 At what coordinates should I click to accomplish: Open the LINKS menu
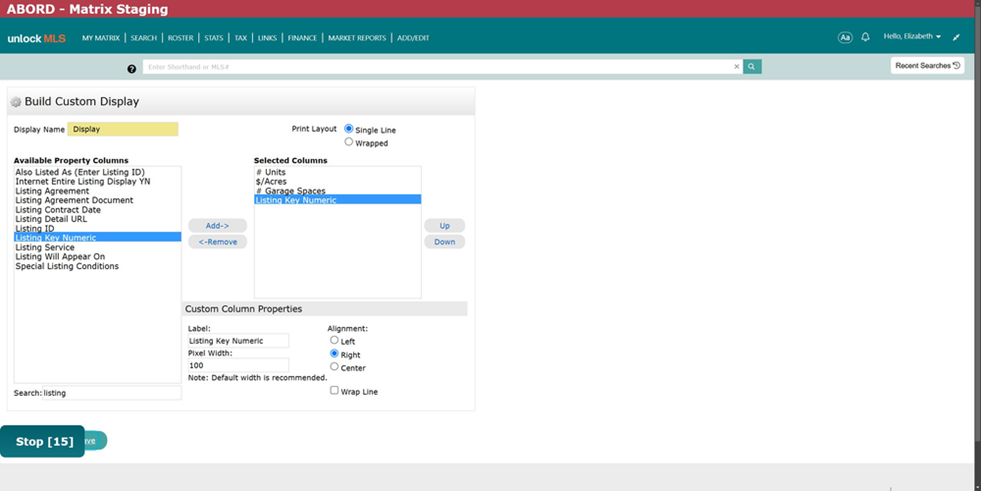click(x=267, y=38)
